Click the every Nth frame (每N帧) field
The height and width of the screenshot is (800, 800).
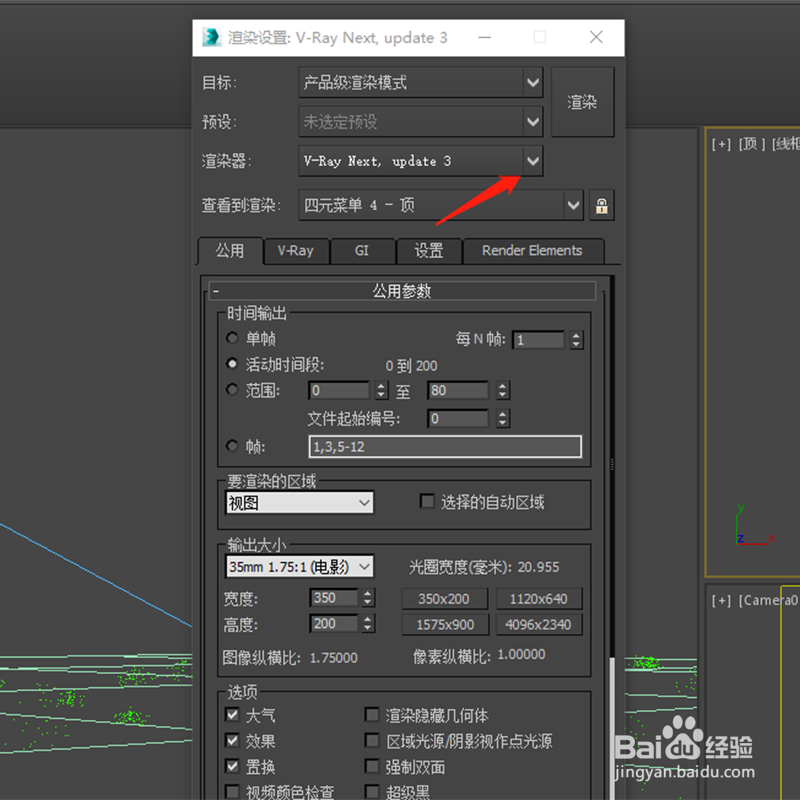(x=538, y=340)
